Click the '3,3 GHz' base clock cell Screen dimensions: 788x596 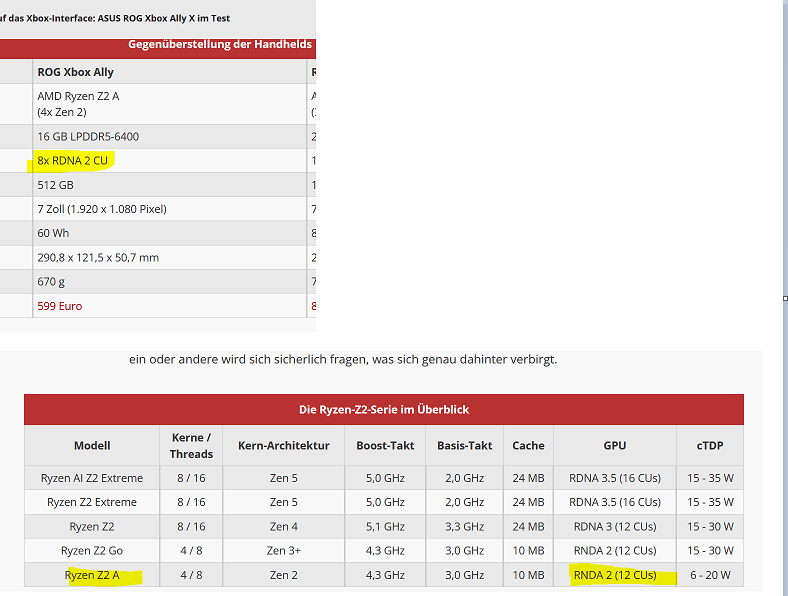(464, 527)
